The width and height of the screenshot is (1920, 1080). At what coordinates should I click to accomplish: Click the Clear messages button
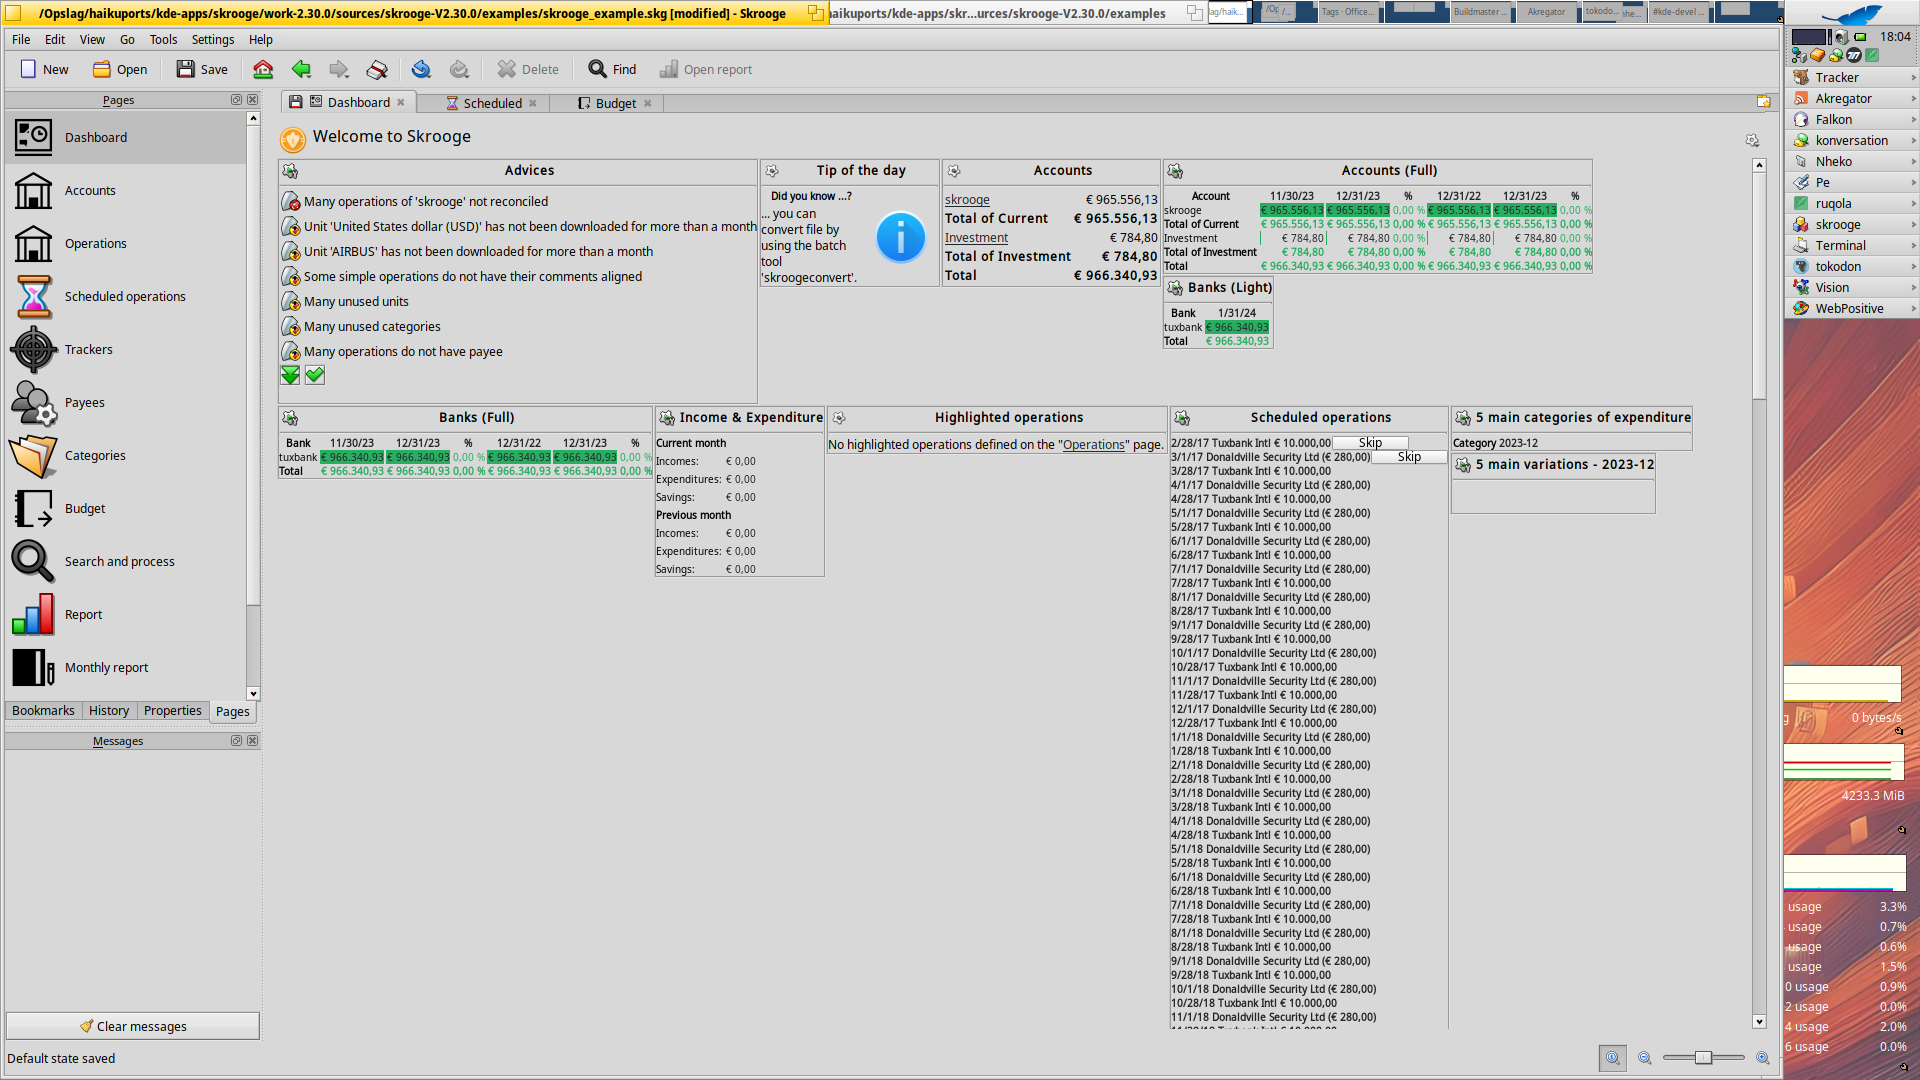[x=133, y=1026]
